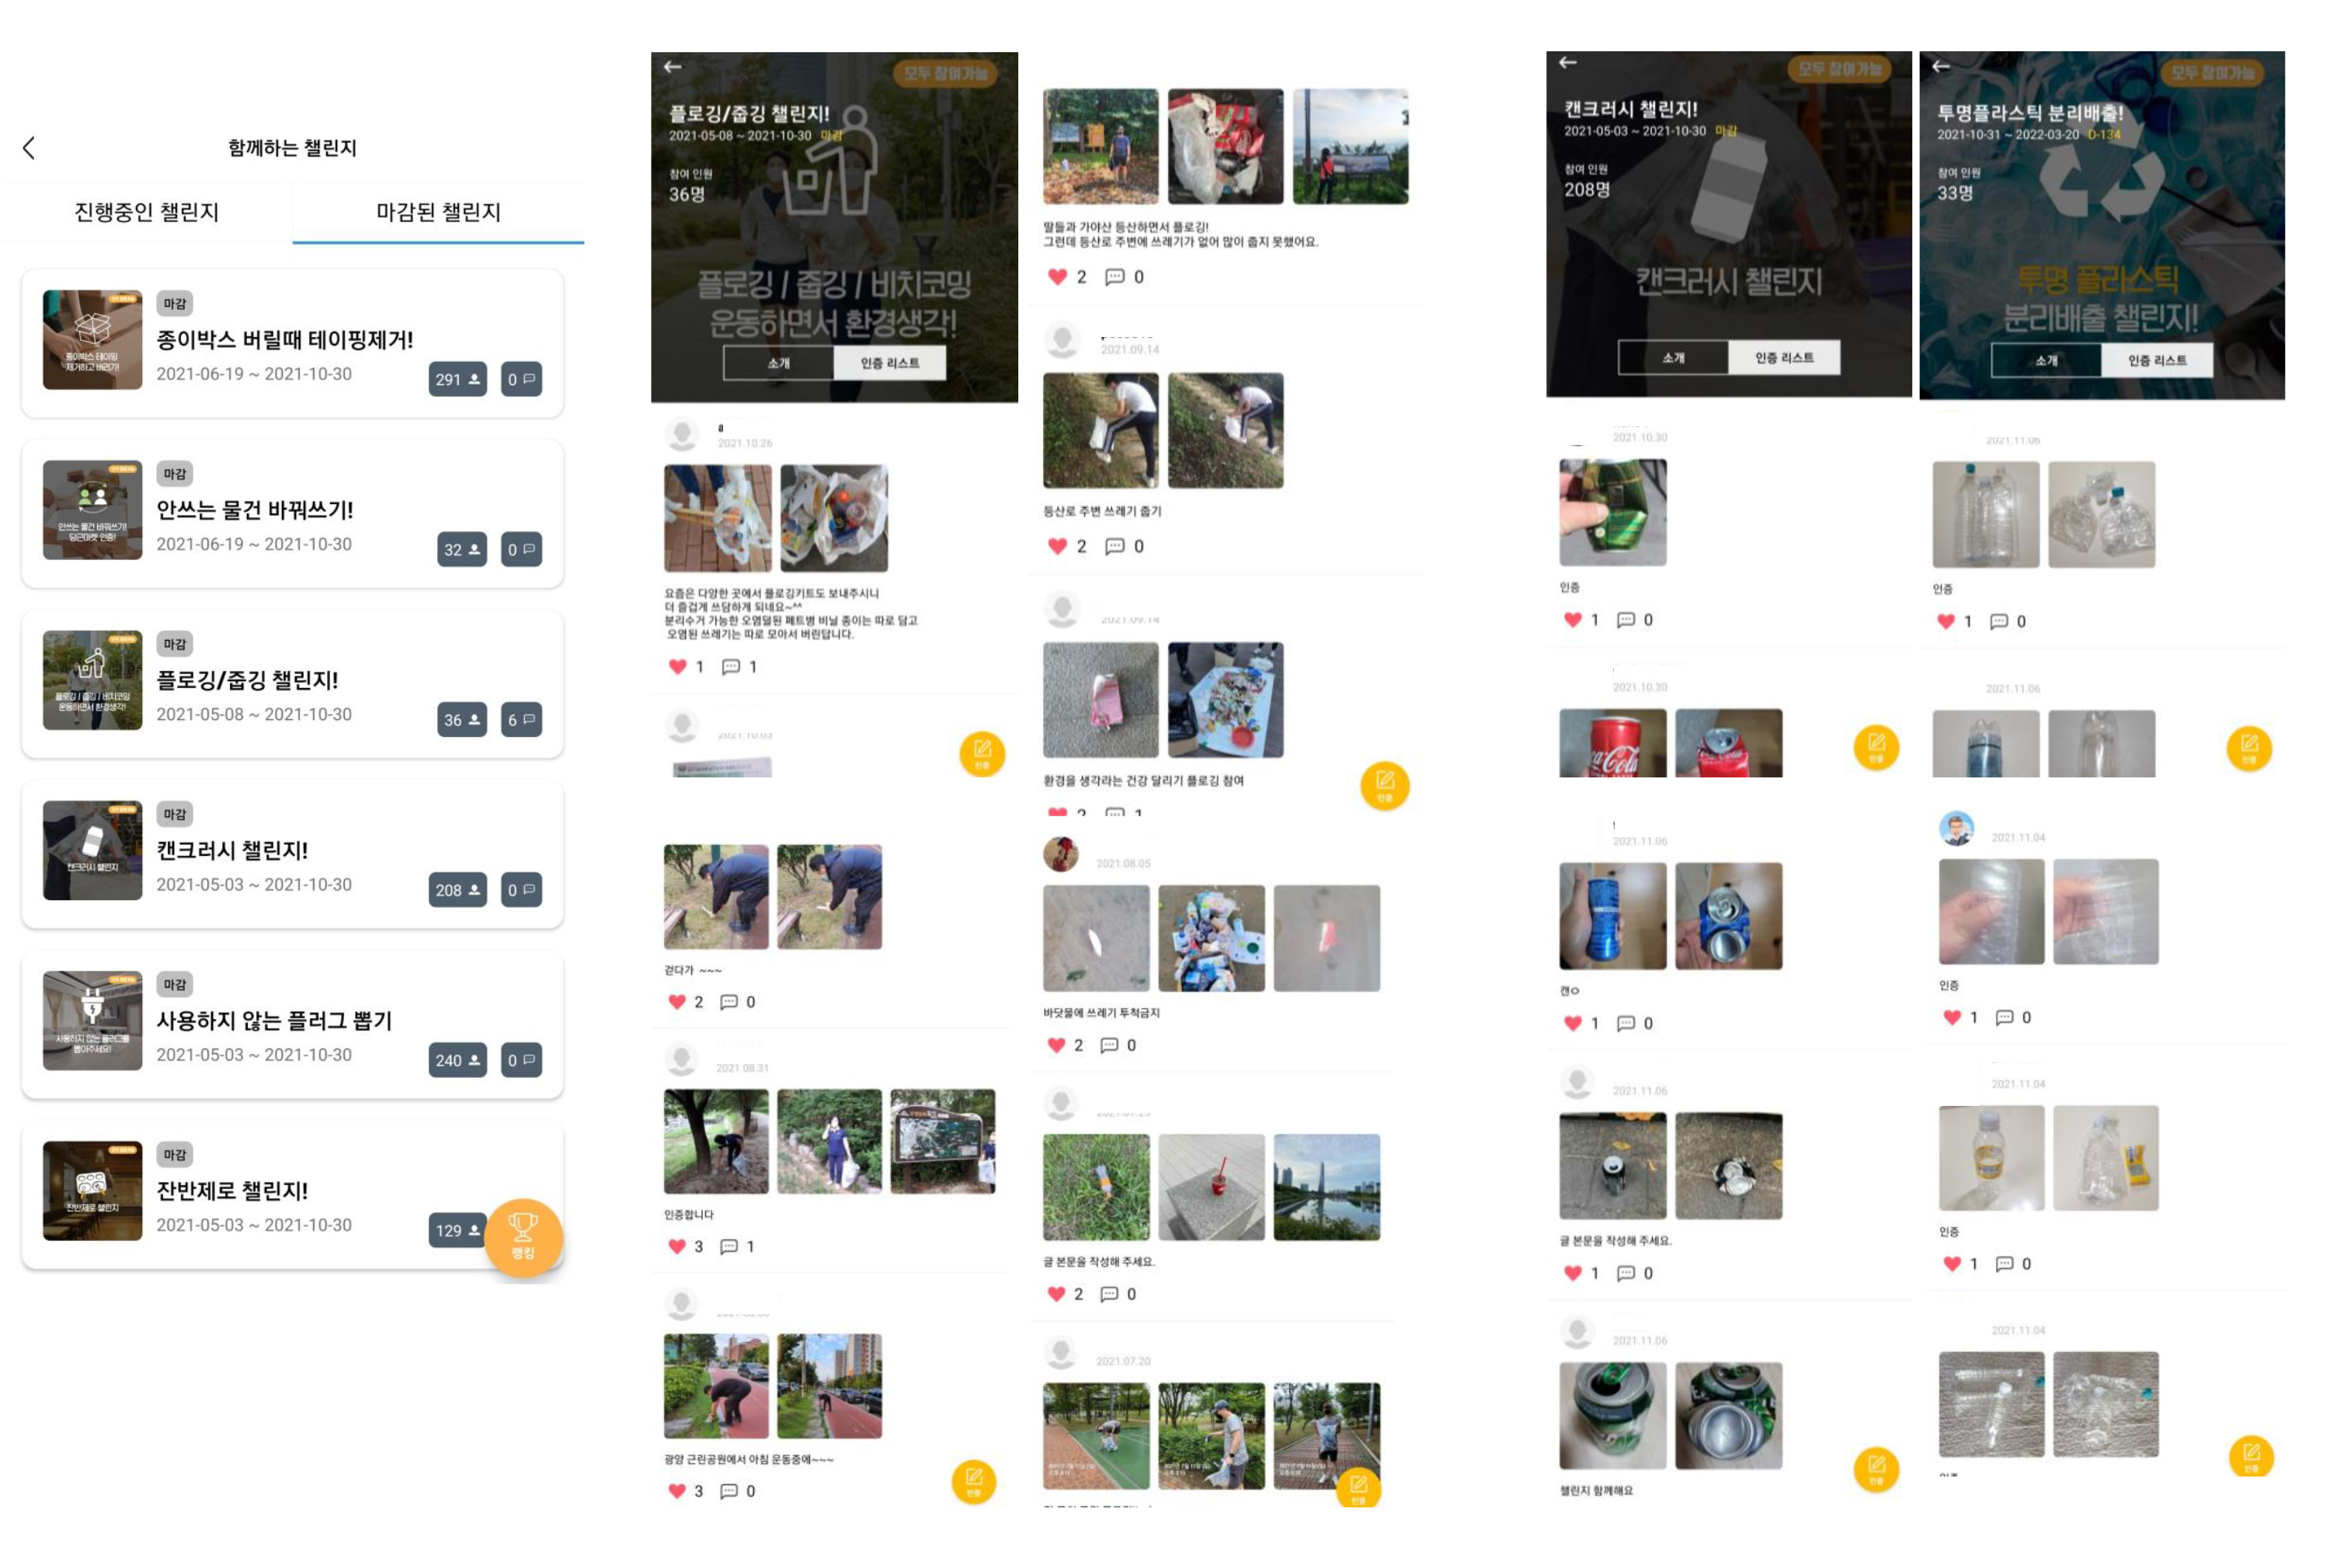Like the 등산로 주변 쓰레기 줍기 post
This screenshot has width=2330, height=1568.
pyautogui.click(x=1057, y=546)
